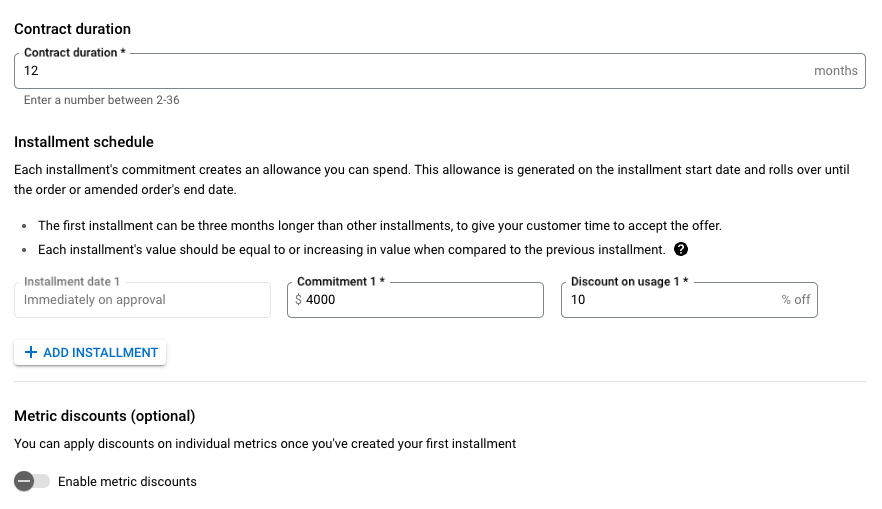Click the ADD INSTALLMENT button
The height and width of the screenshot is (509, 882).
click(x=90, y=353)
